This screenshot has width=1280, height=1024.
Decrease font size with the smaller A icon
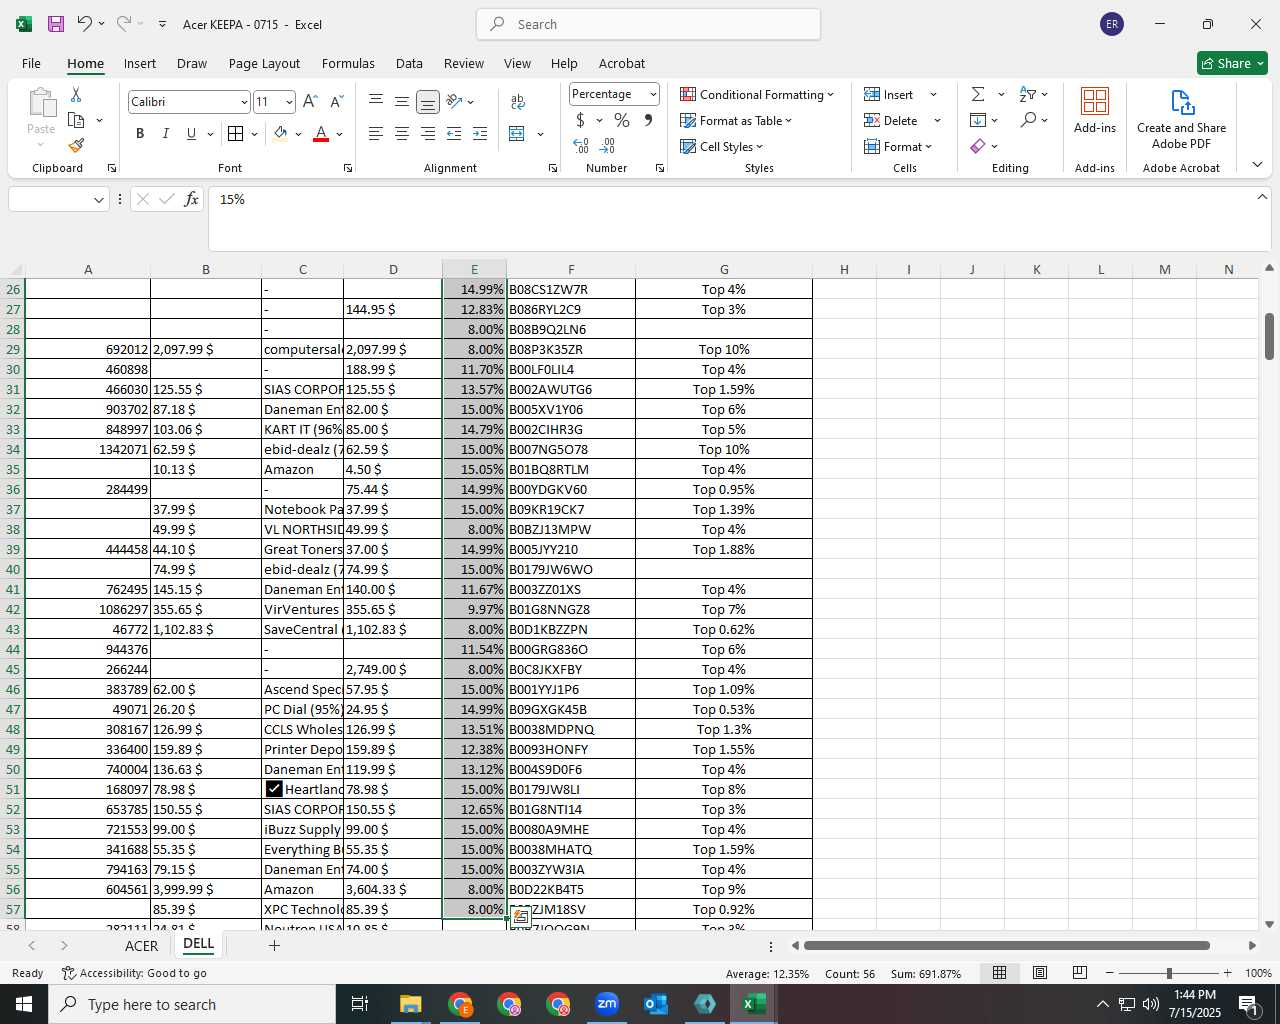(336, 101)
